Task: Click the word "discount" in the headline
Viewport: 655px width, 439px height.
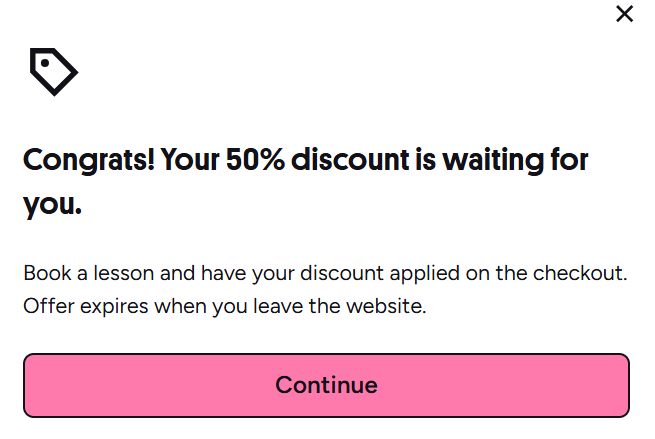Action: coord(350,160)
